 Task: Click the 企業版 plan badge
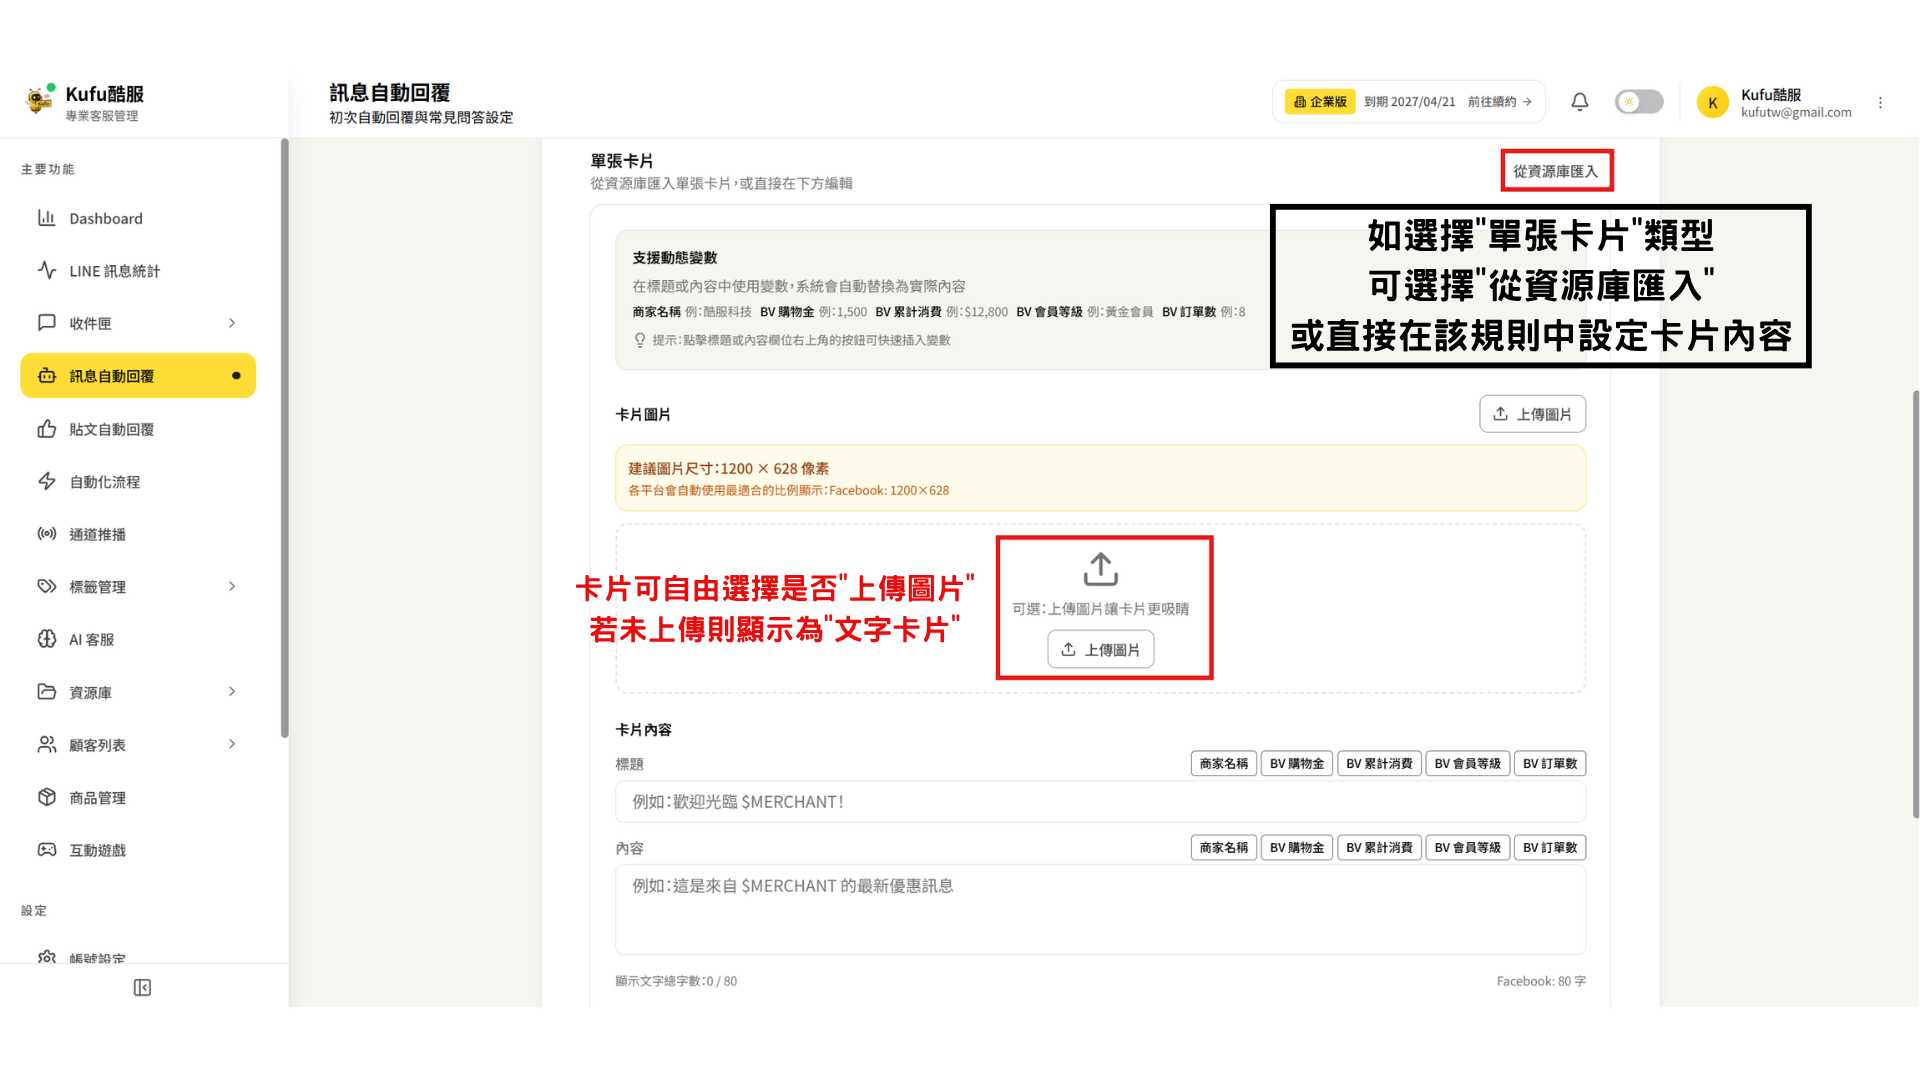1320,102
